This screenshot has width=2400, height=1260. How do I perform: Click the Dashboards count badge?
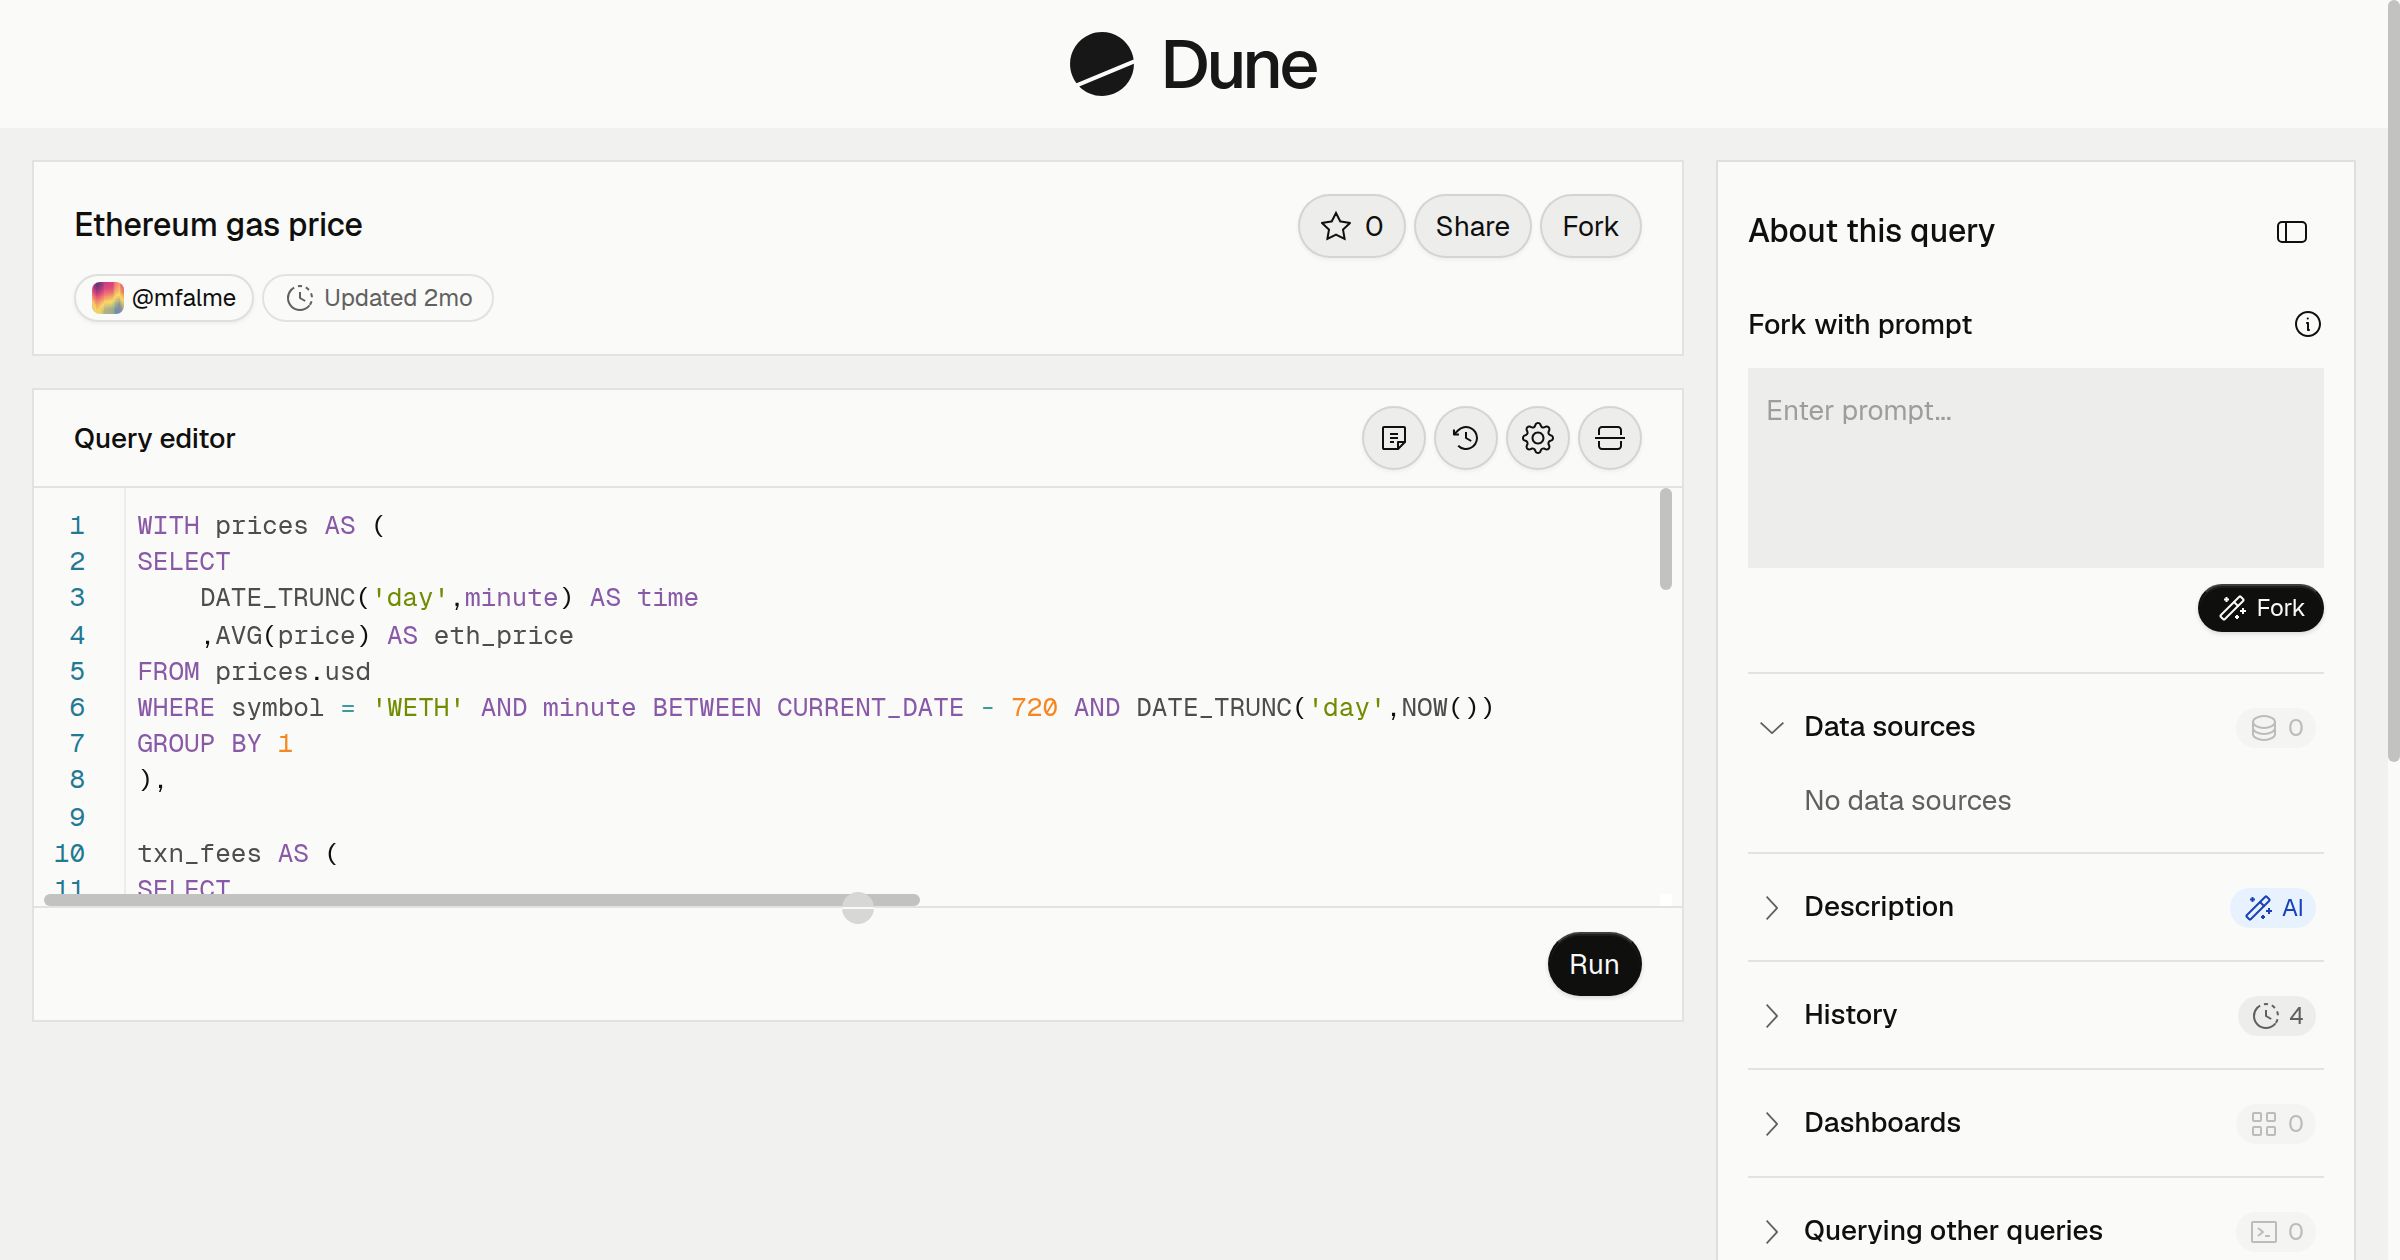click(x=2277, y=1124)
